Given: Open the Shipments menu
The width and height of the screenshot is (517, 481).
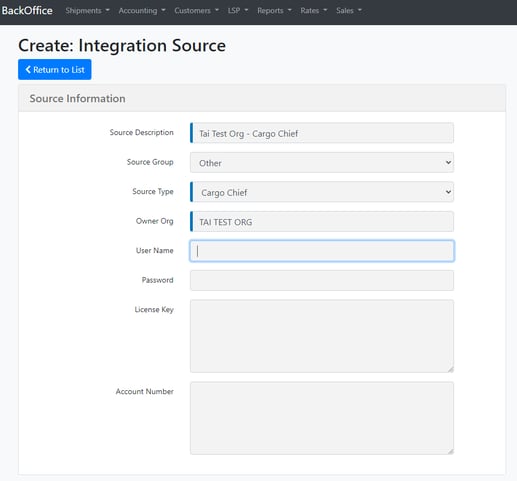Looking at the screenshot, I should tap(87, 11).
